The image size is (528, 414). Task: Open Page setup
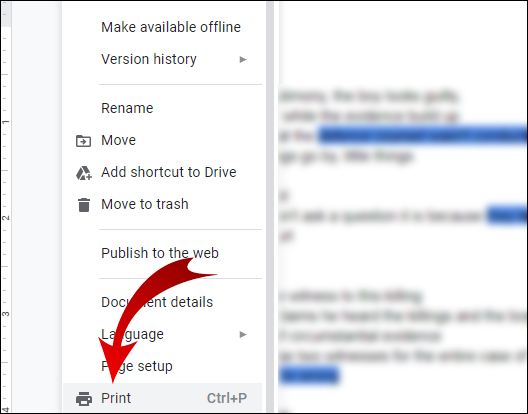point(137,366)
